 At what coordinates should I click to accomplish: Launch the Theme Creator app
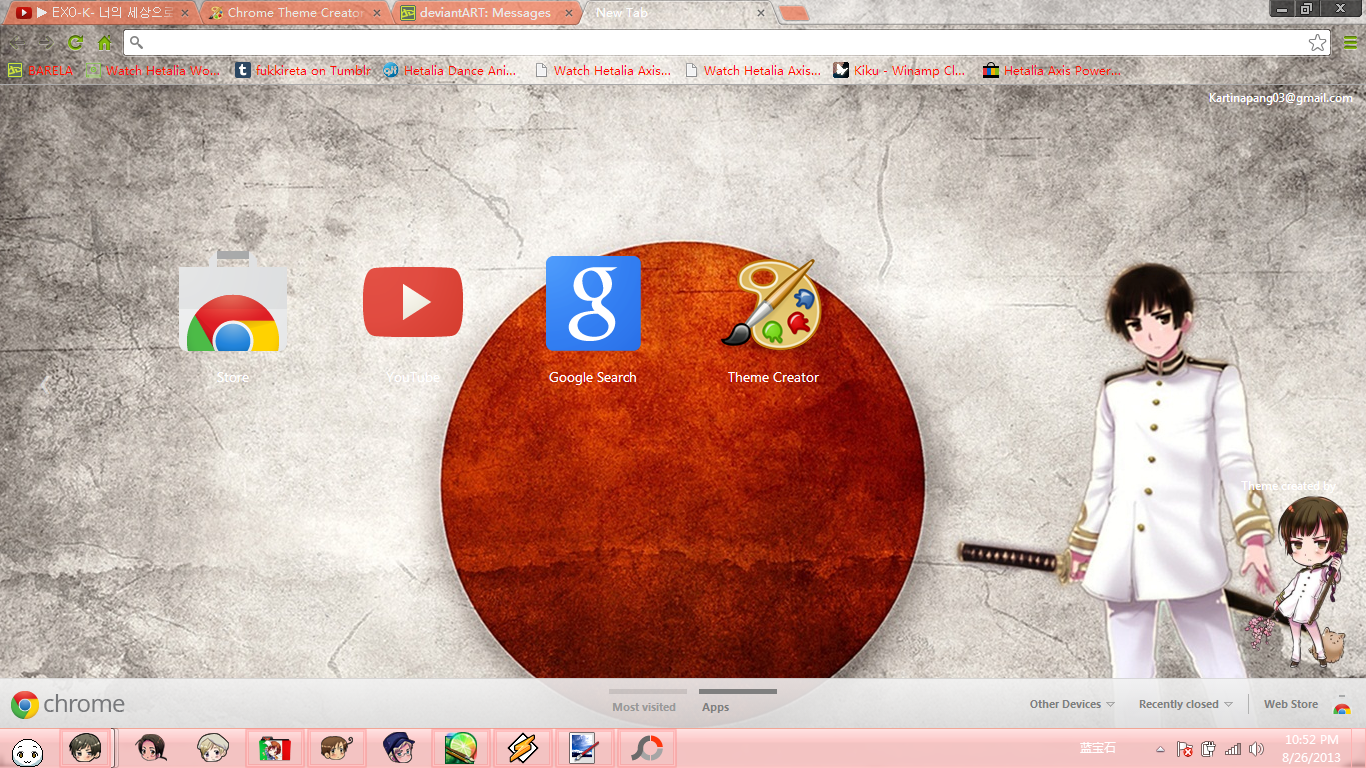point(772,305)
